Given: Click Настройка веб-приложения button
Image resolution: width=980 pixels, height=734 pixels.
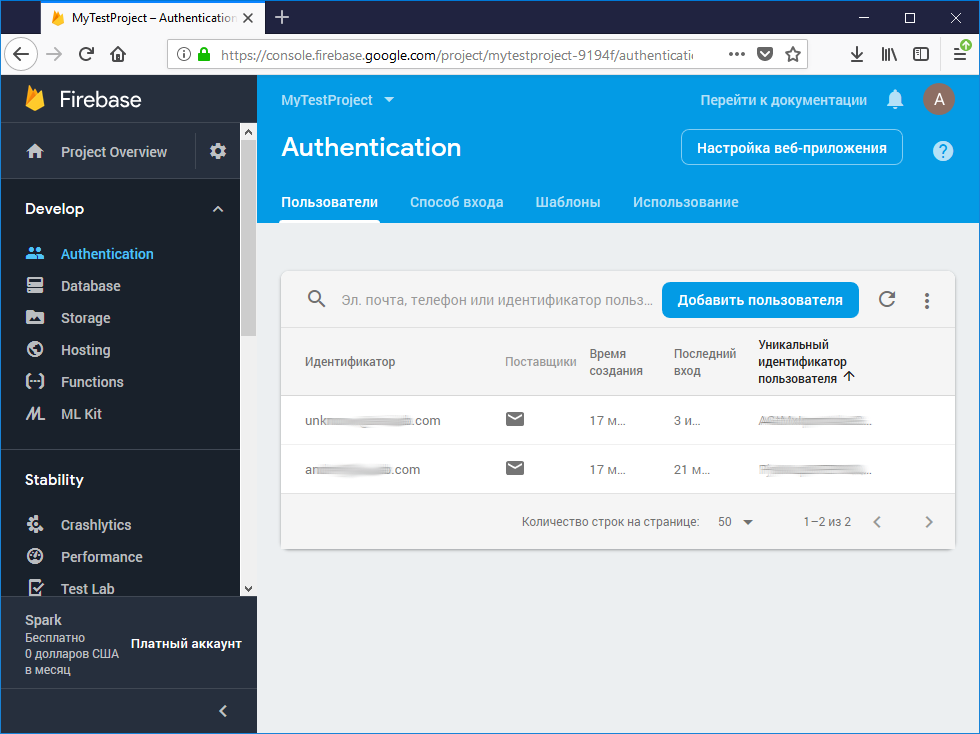Looking at the screenshot, I should tap(791, 148).
